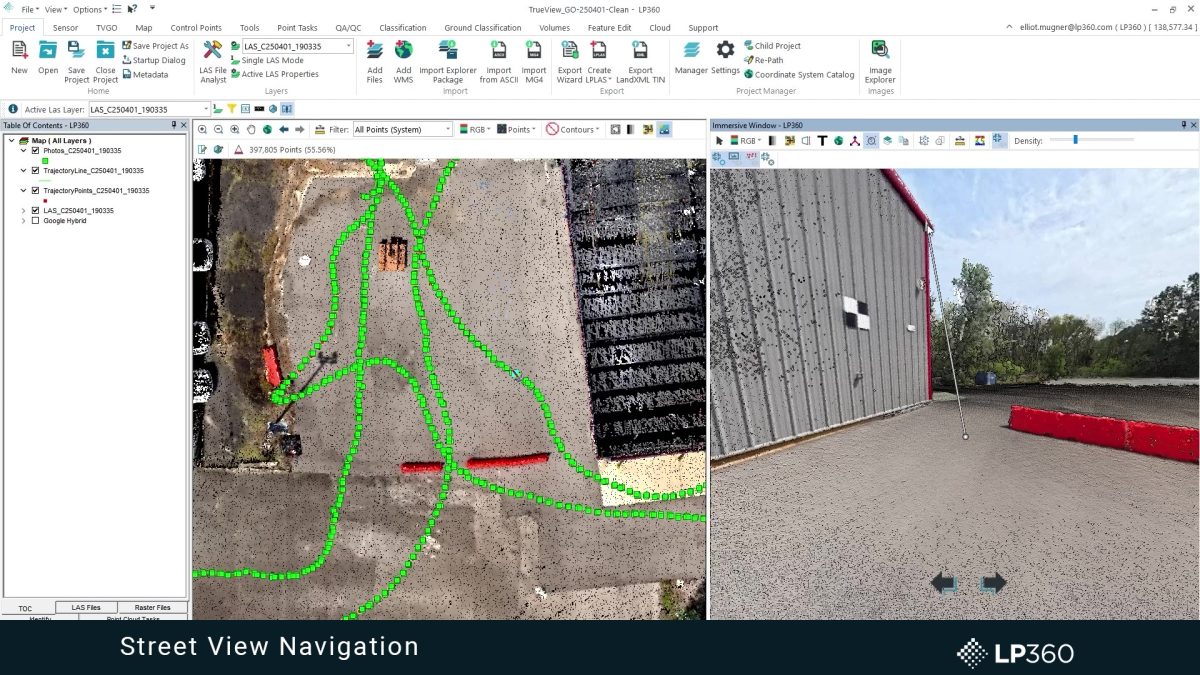Pin the Table Of Contents panel
1200x675 pixels.
174,125
